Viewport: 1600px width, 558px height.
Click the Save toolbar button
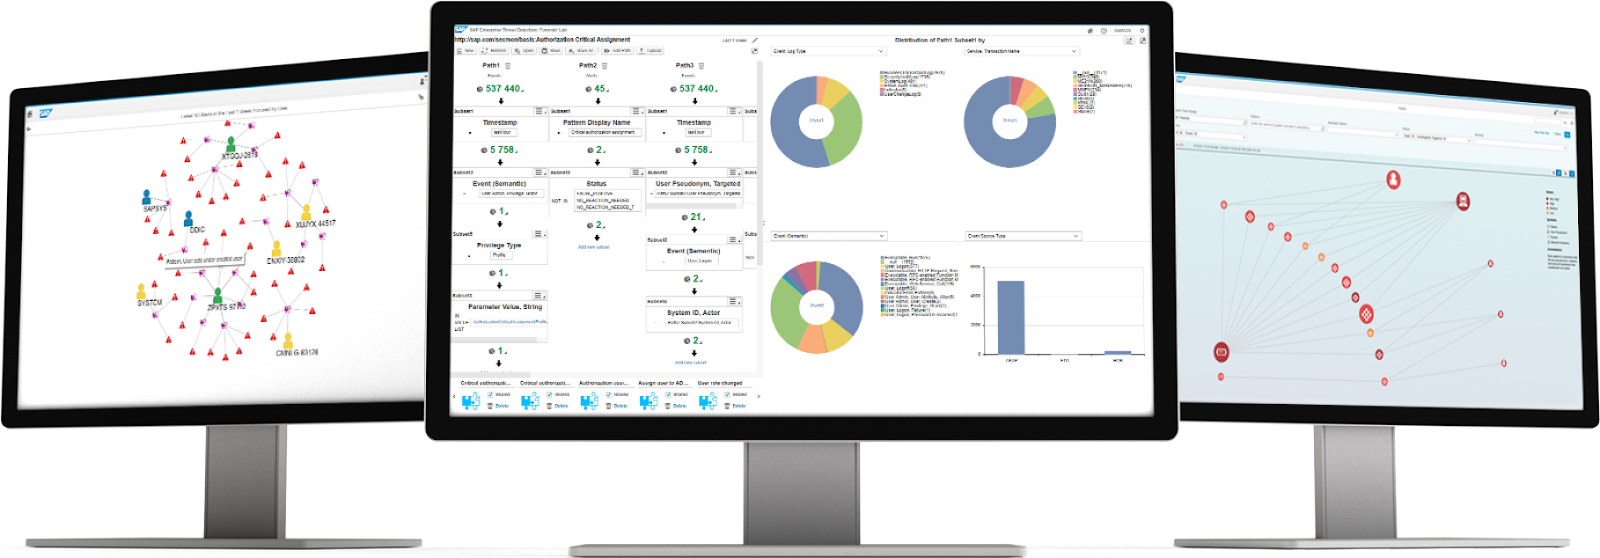(551, 50)
